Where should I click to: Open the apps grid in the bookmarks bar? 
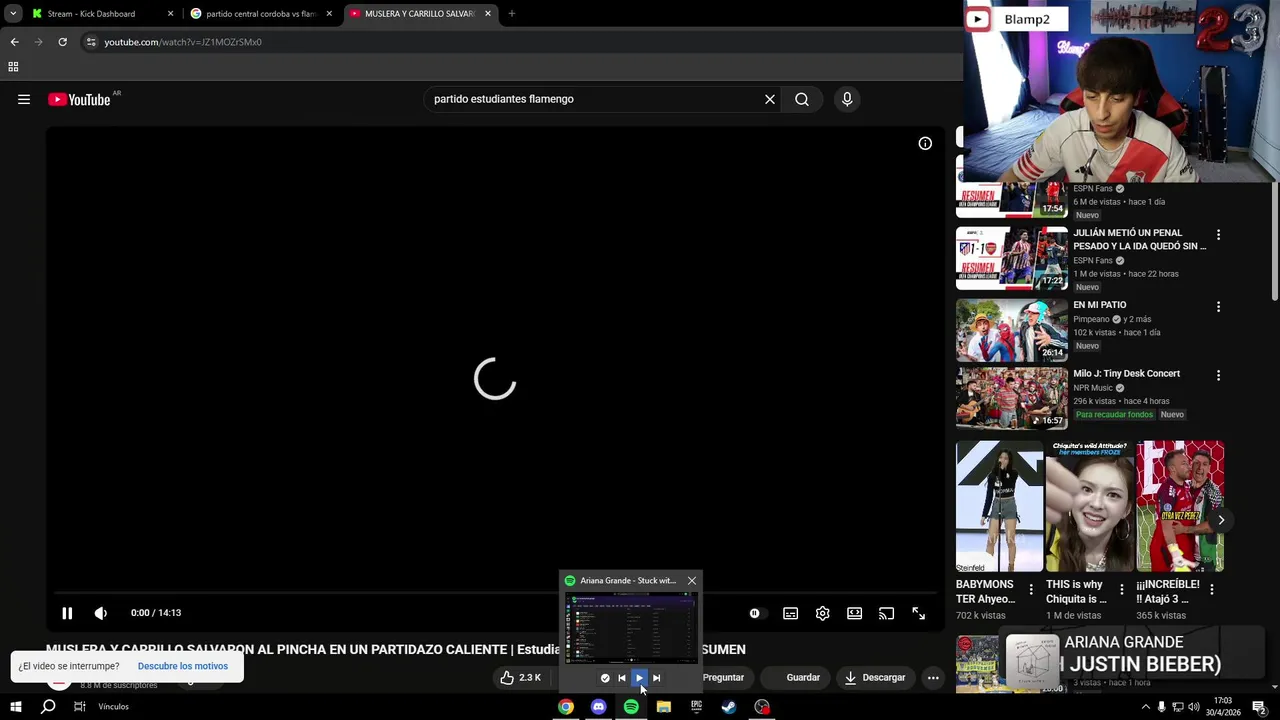tap(13, 67)
